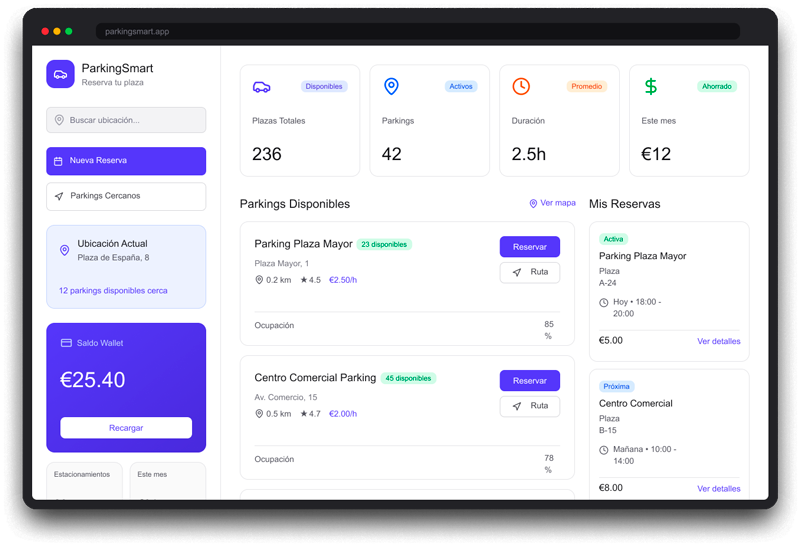The height and width of the screenshot is (546, 800).
Task: Click the car icon in Plazas Totales card
Action: (261, 87)
